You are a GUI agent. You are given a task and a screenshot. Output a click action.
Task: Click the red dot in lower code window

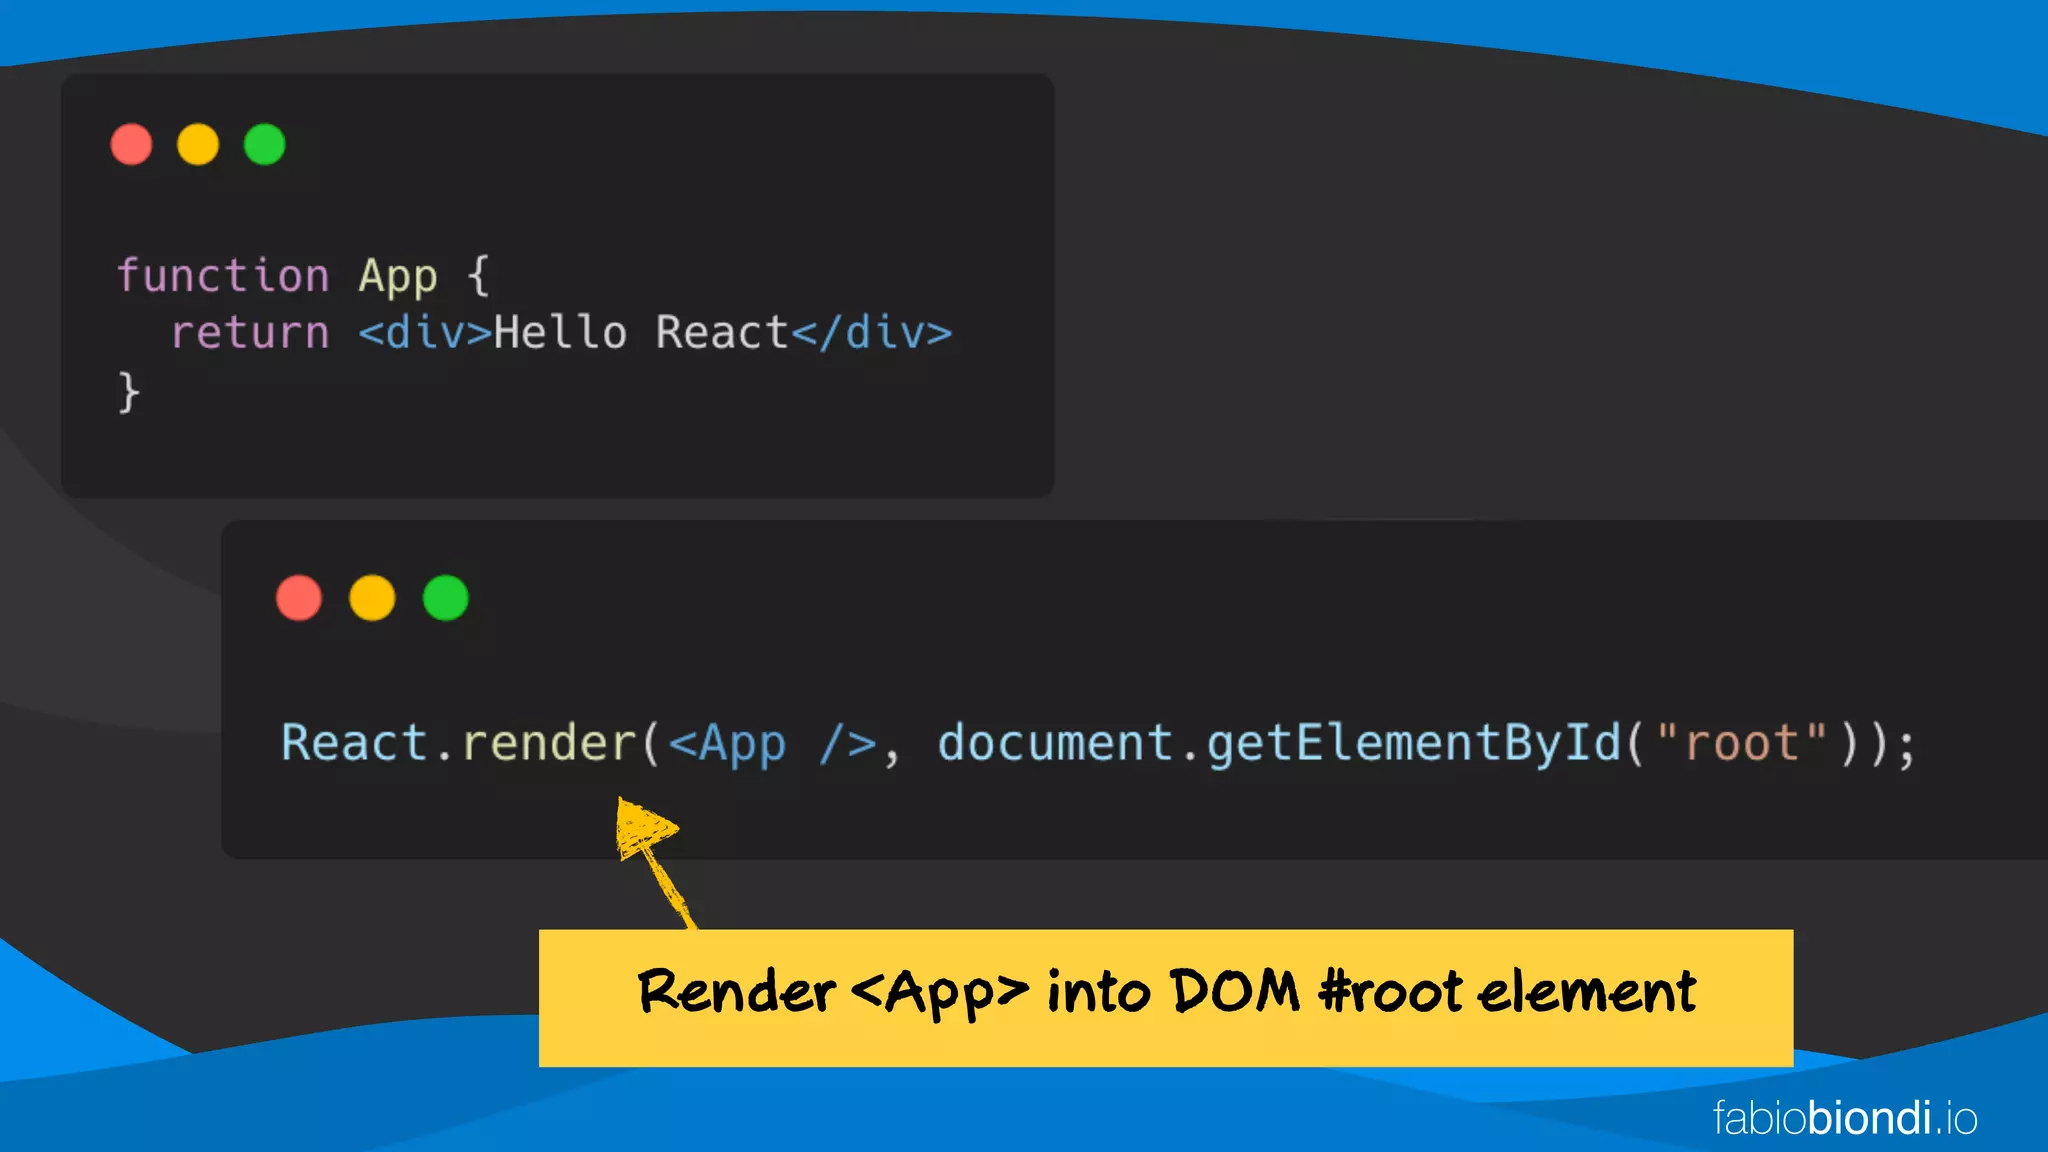(299, 598)
